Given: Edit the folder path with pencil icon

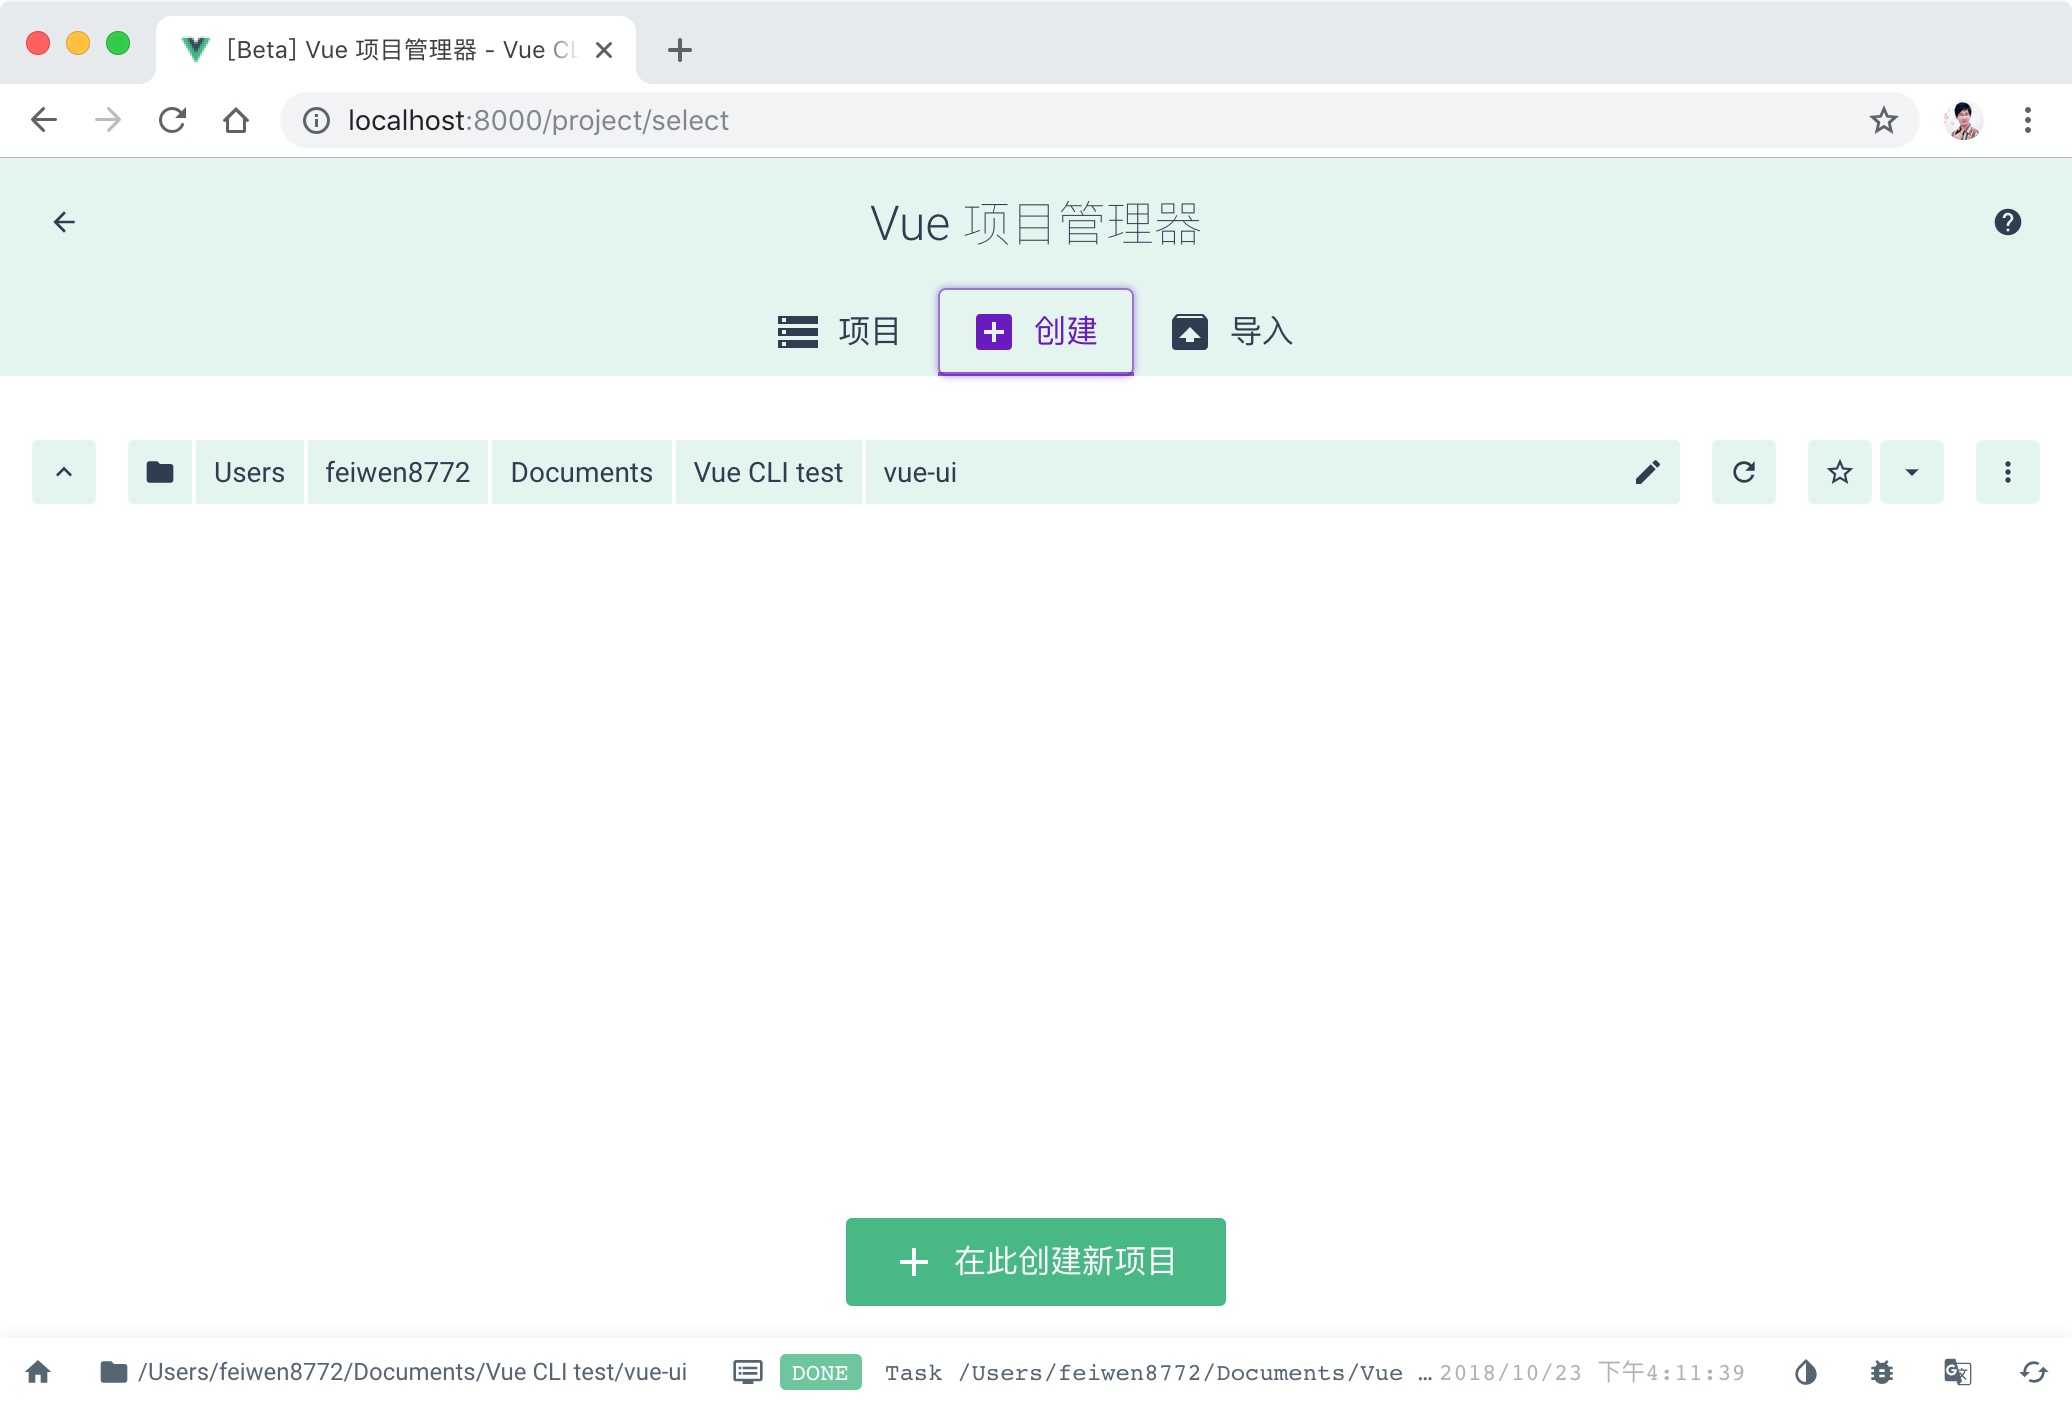Looking at the screenshot, I should 1648,472.
